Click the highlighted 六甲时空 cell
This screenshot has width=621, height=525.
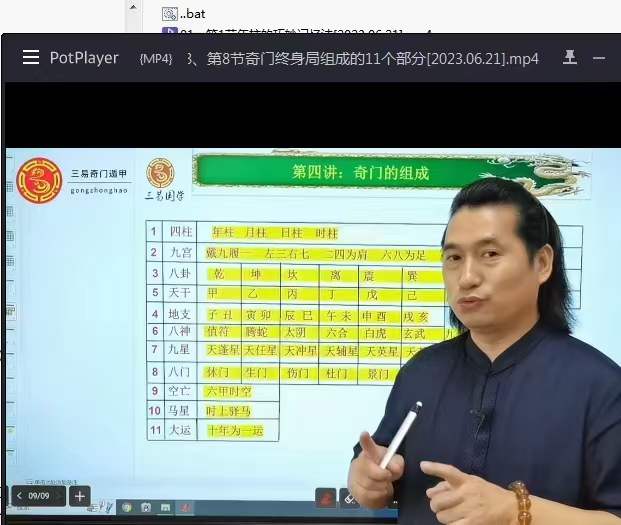tap(229, 390)
